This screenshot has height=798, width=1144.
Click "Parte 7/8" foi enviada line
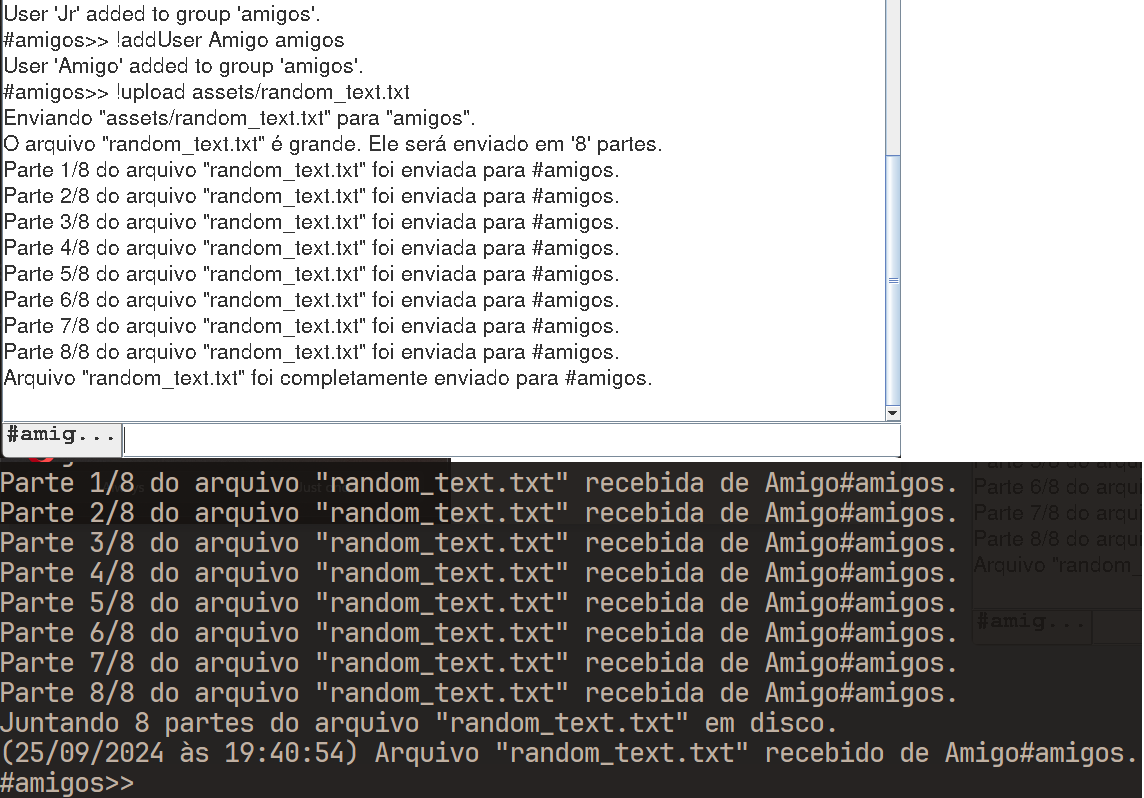(312, 326)
